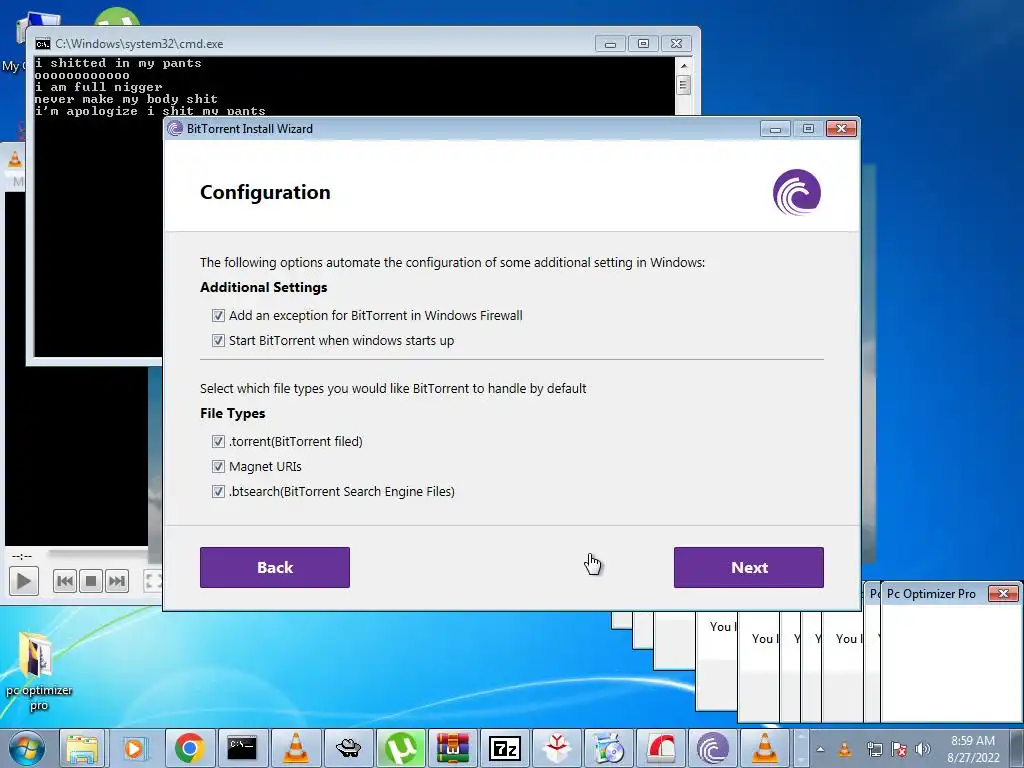The image size is (1024, 768).
Task: Switch to the cmd.exe taskbar icon
Action: point(242,748)
